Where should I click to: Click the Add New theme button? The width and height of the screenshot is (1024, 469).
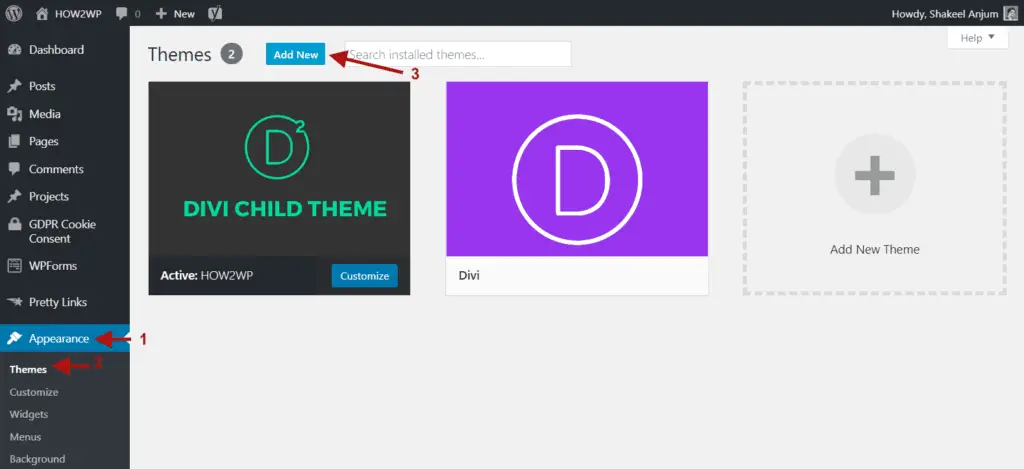pos(296,54)
